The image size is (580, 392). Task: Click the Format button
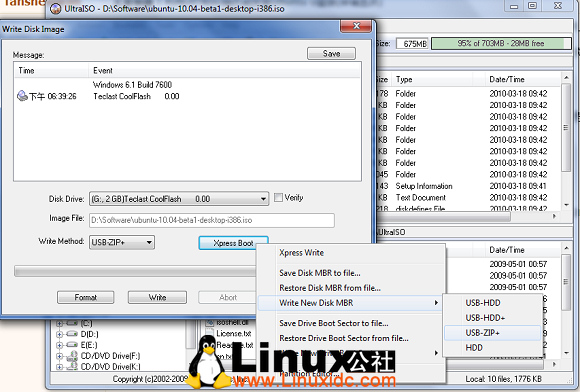(x=85, y=297)
